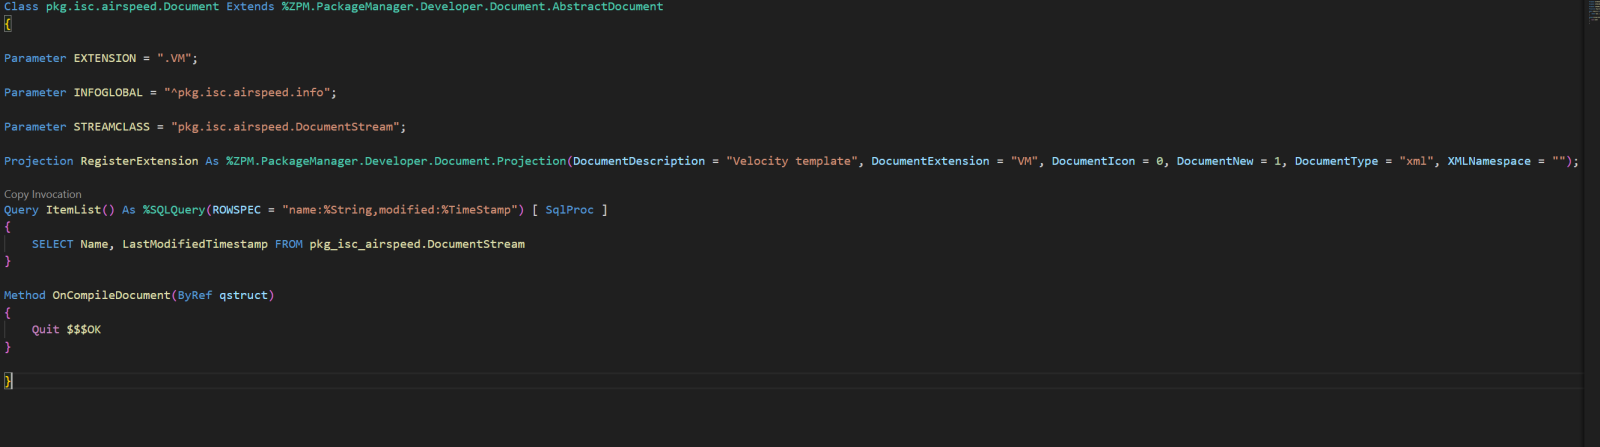Click %ZPM.PackageManager.Developer.Document.Projection class reference
Image resolution: width=1600 pixels, height=447 pixels.
tap(396, 161)
